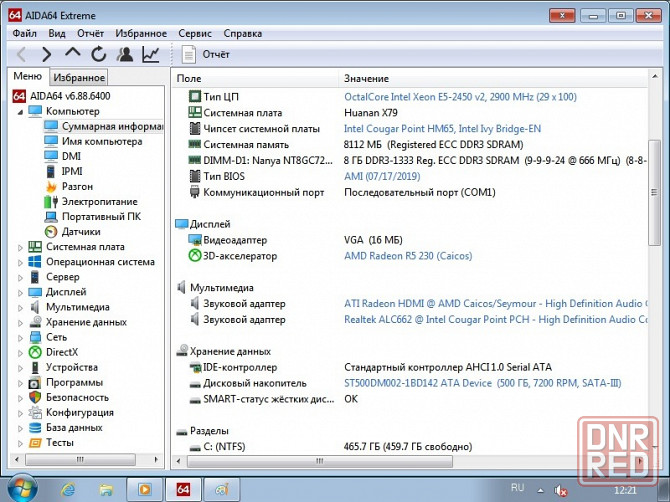Screen dimensions: 670x502
Task: Open the Справка menu
Action: (x=243, y=33)
